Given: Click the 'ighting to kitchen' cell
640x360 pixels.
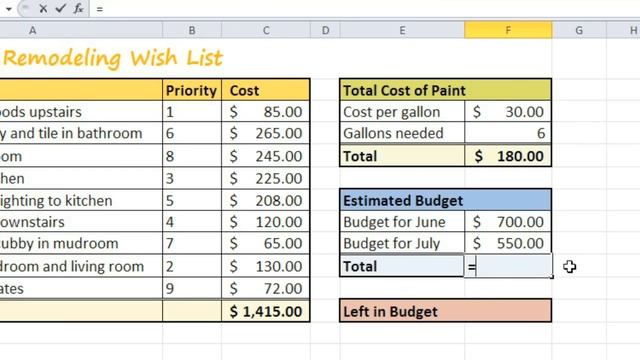Looking at the screenshot, I should [x=81, y=200].
